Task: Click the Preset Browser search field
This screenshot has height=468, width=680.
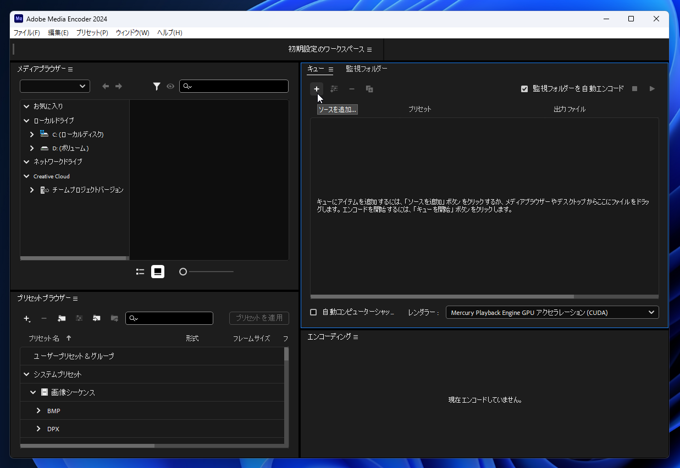Action: pos(170,318)
